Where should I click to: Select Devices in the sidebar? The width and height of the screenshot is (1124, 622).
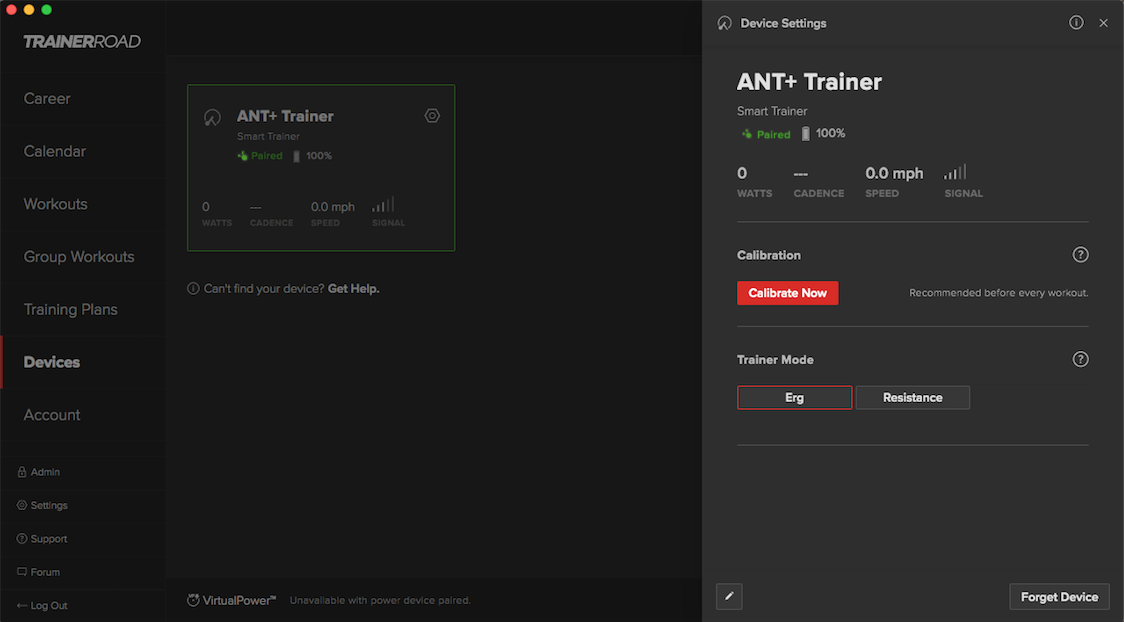(x=52, y=362)
